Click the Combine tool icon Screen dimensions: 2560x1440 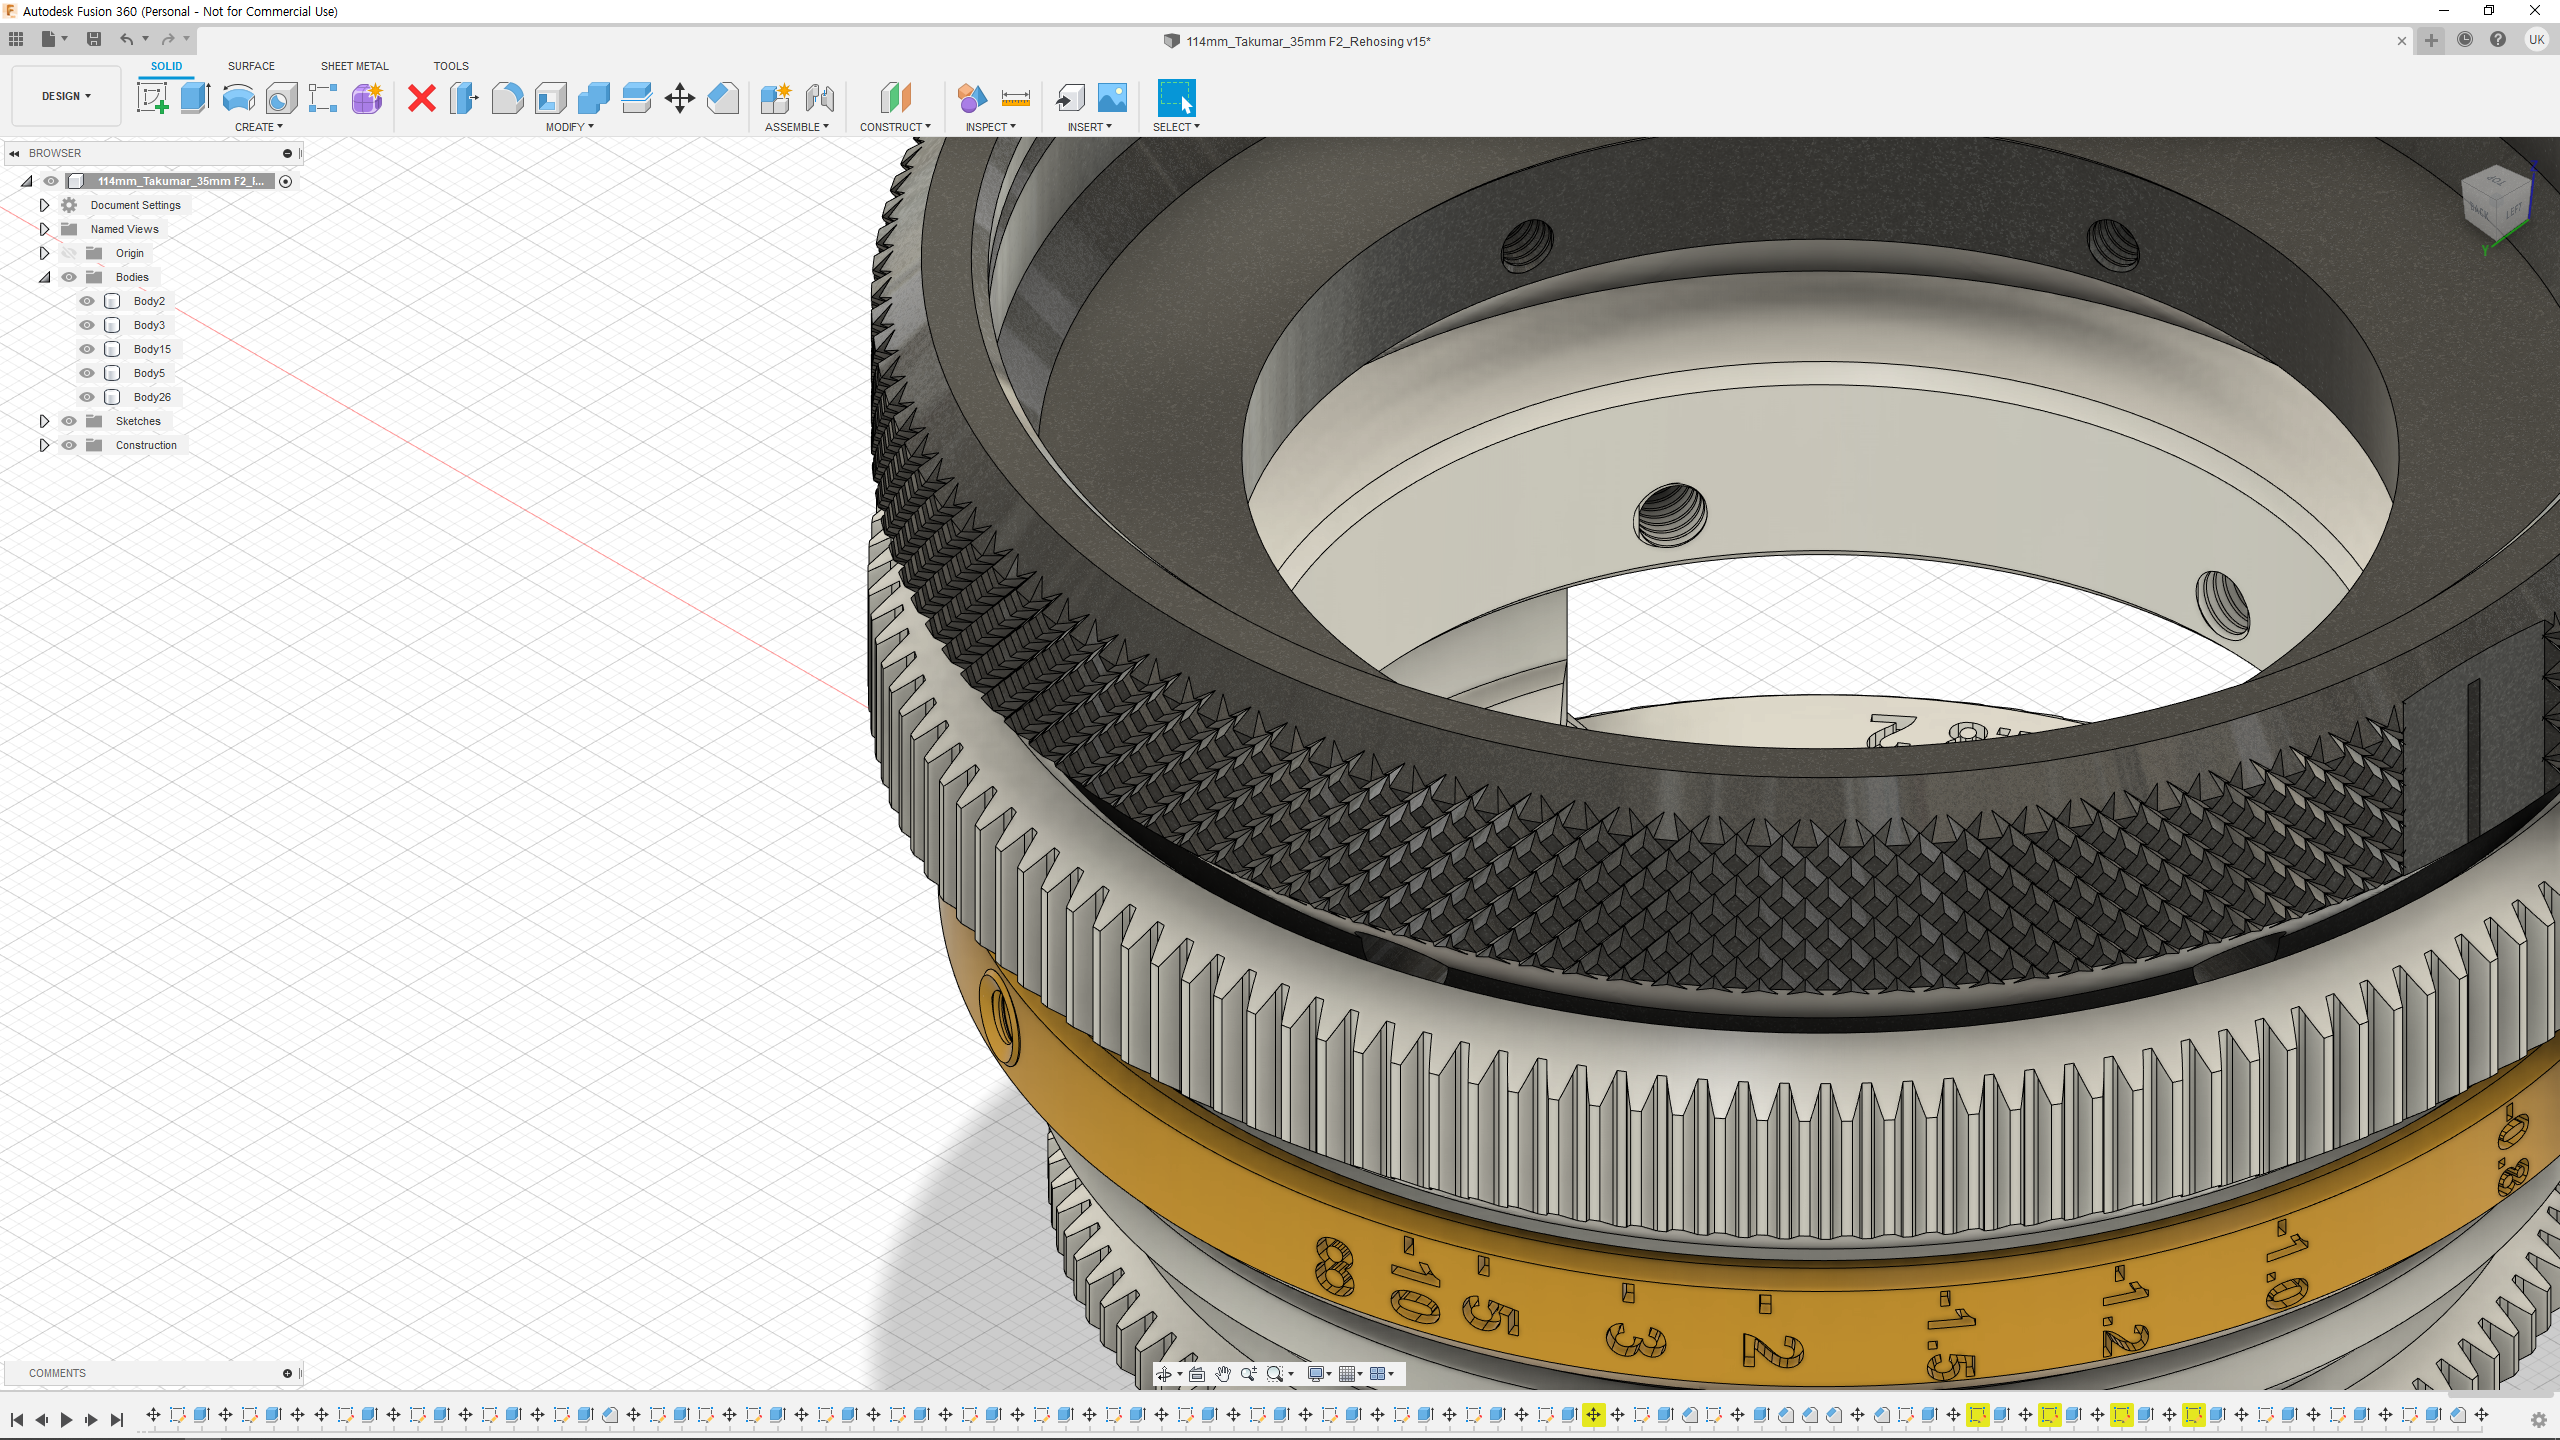[x=593, y=98]
